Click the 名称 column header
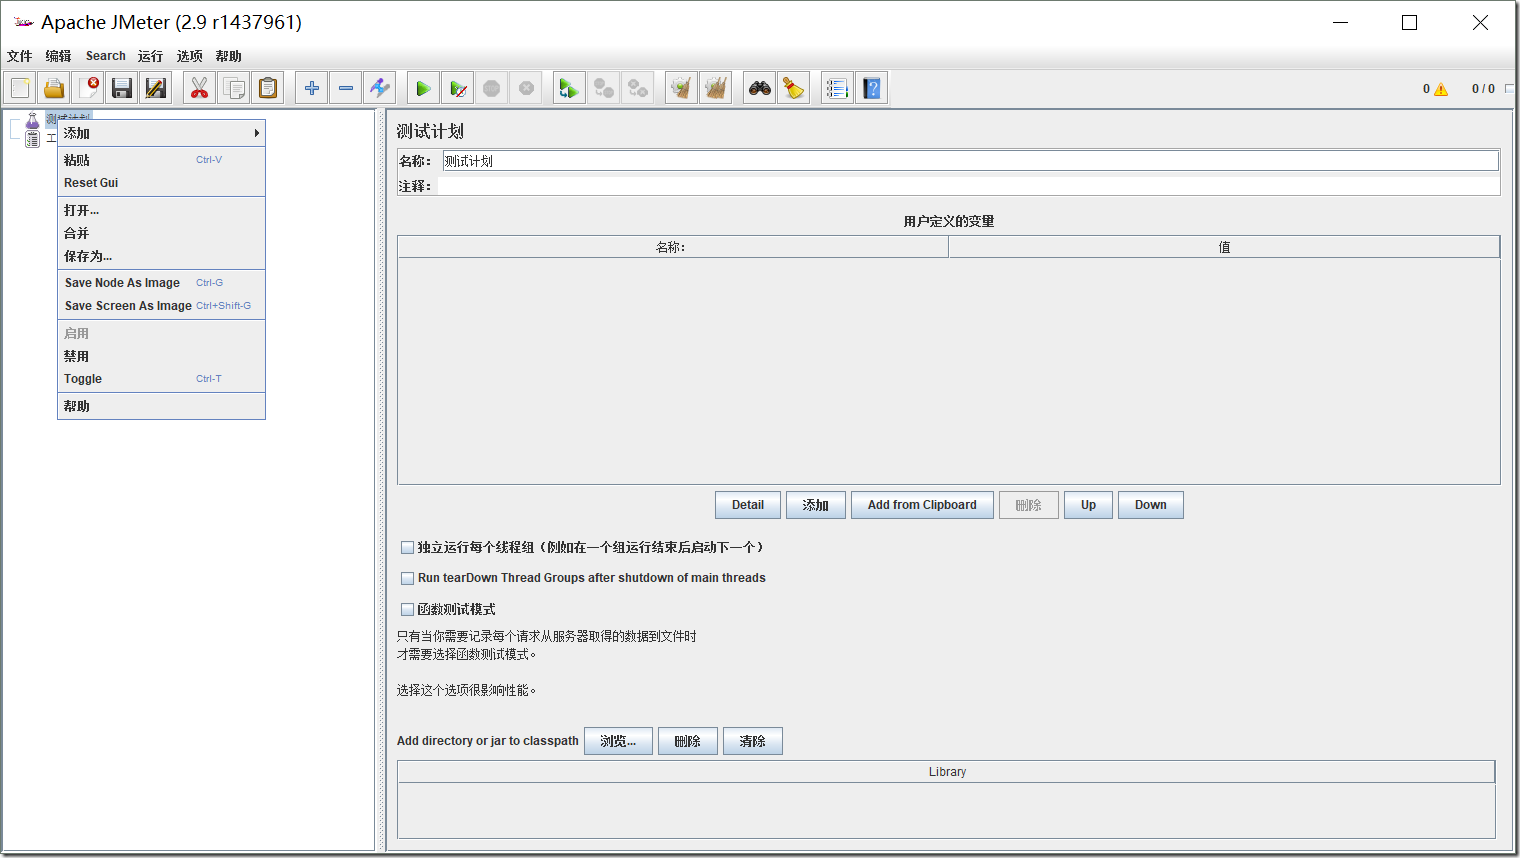 point(673,247)
